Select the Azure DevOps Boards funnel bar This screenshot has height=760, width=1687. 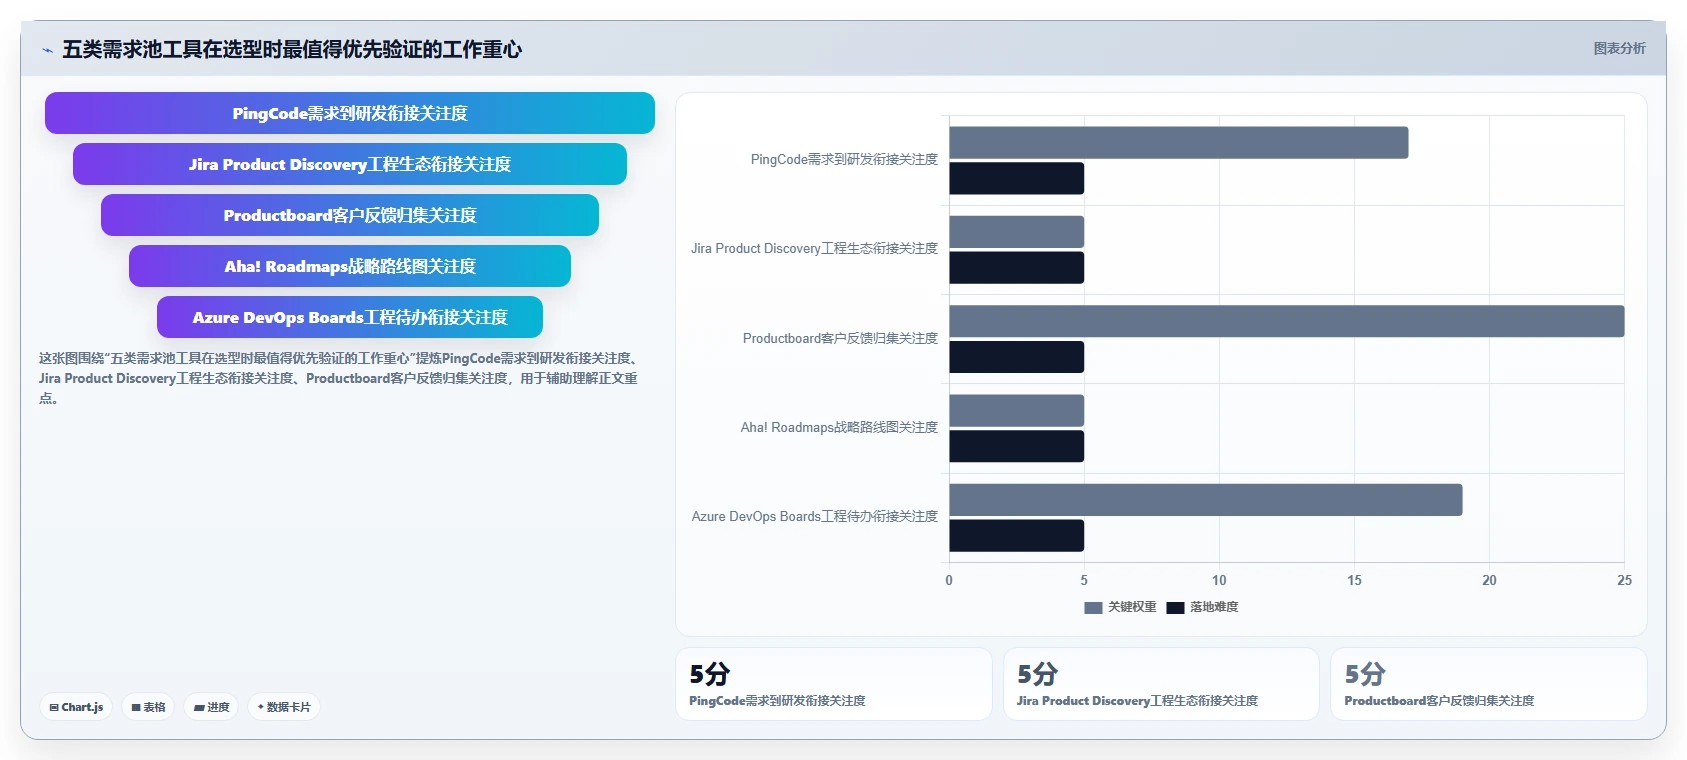[350, 317]
